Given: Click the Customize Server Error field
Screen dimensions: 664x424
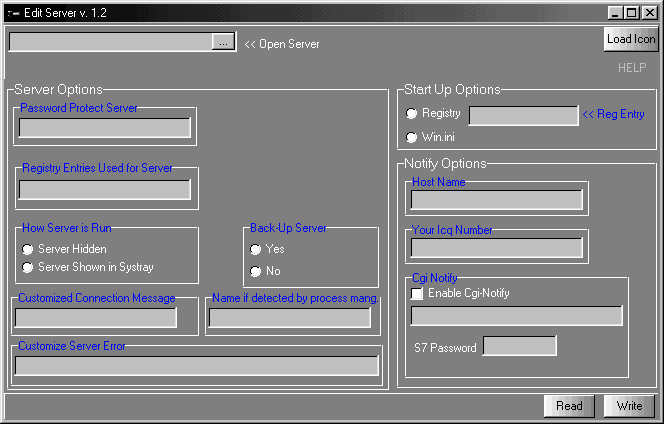Looking at the screenshot, I should [x=196, y=366].
